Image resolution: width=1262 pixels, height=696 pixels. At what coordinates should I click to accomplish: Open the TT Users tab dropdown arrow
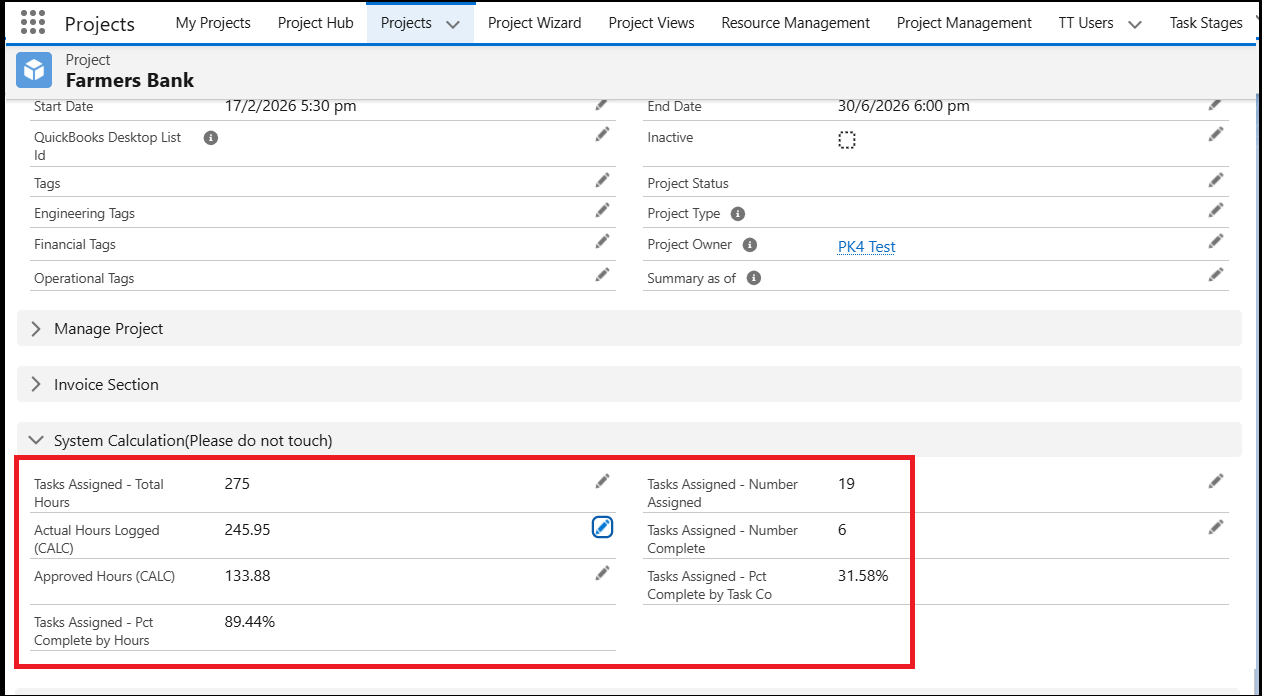[1134, 24]
